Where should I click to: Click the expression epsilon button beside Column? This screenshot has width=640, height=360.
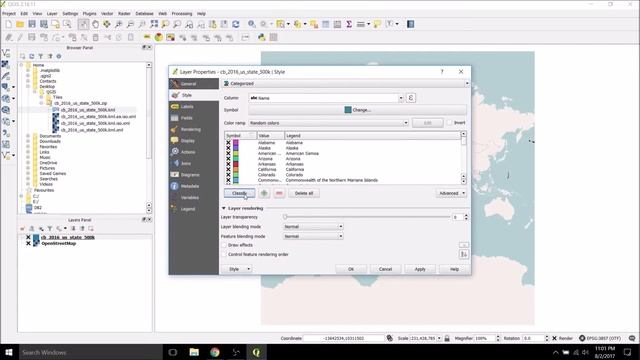click(x=411, y=98)
